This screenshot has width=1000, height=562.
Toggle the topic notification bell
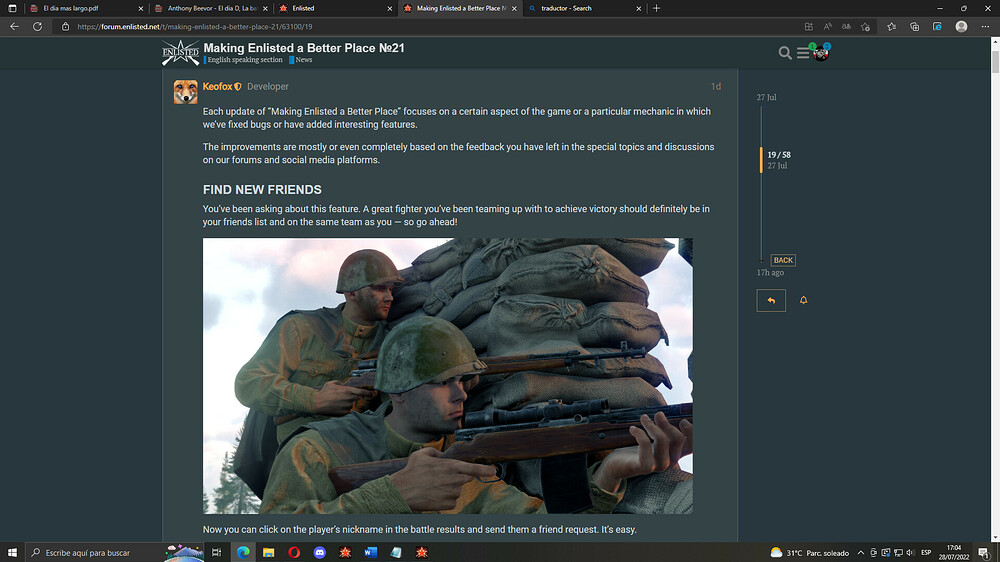click(804, 300)
